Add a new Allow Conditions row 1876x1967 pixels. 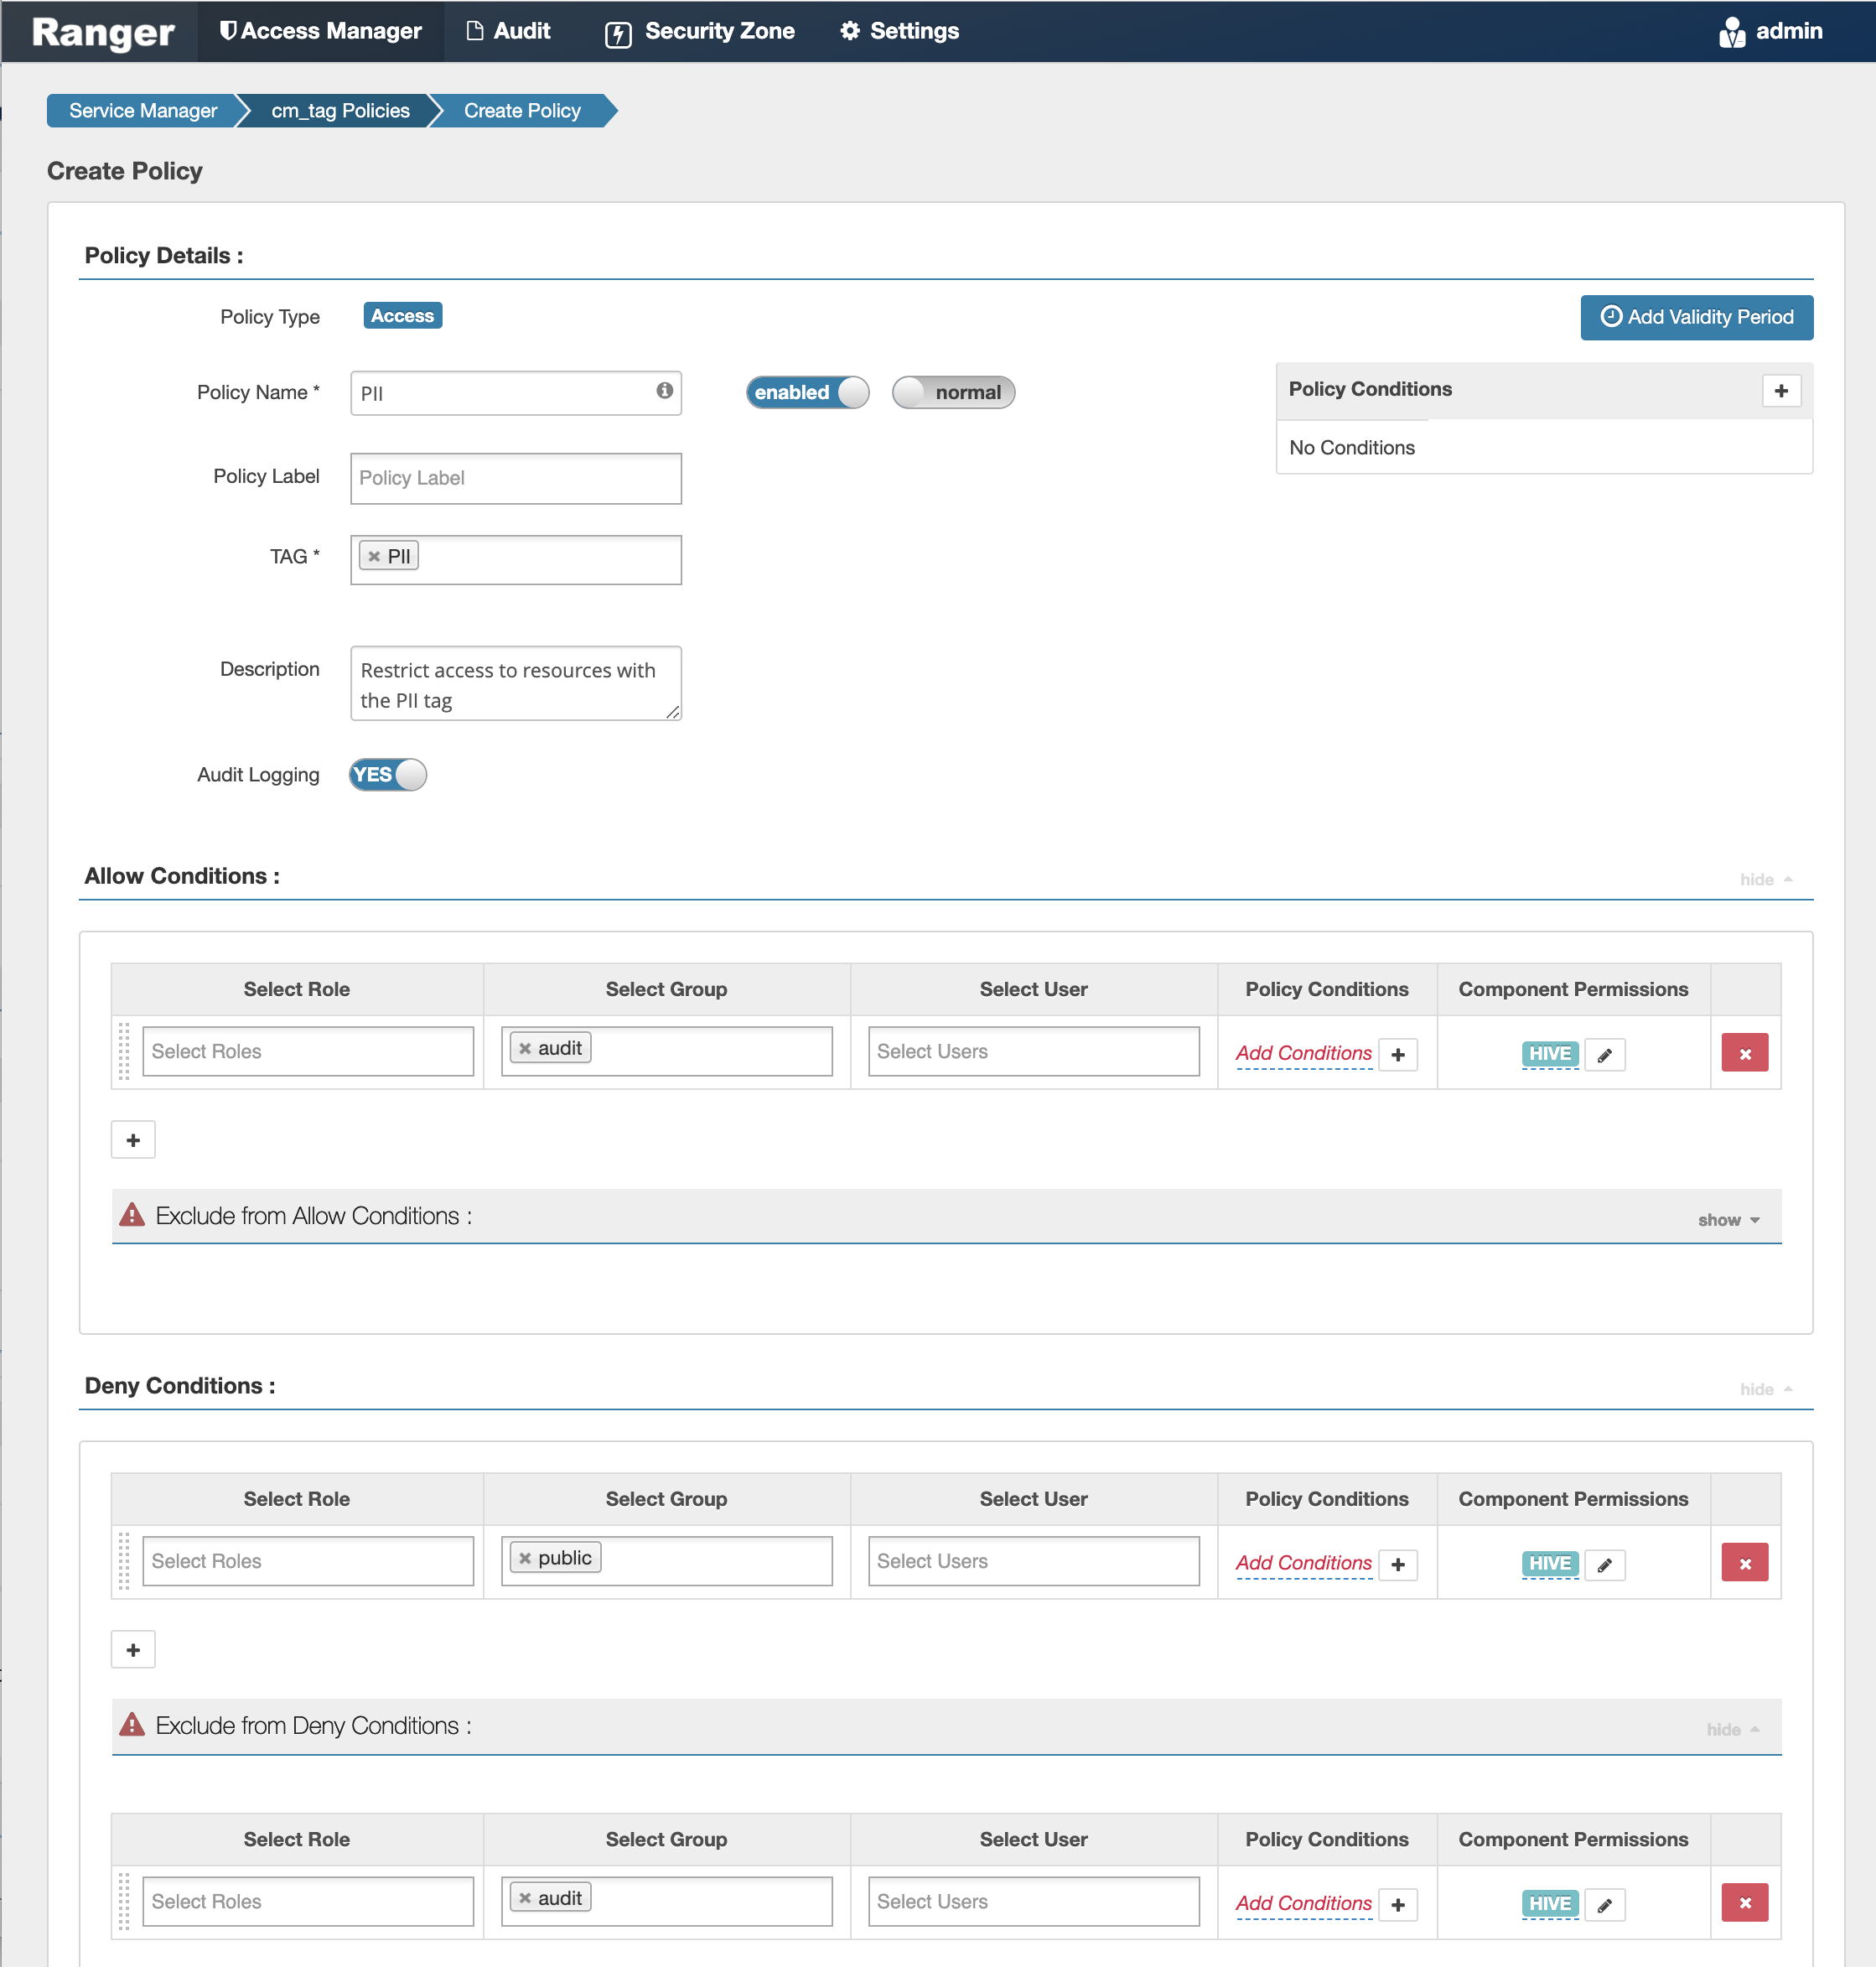click(x=133, y=1140)
